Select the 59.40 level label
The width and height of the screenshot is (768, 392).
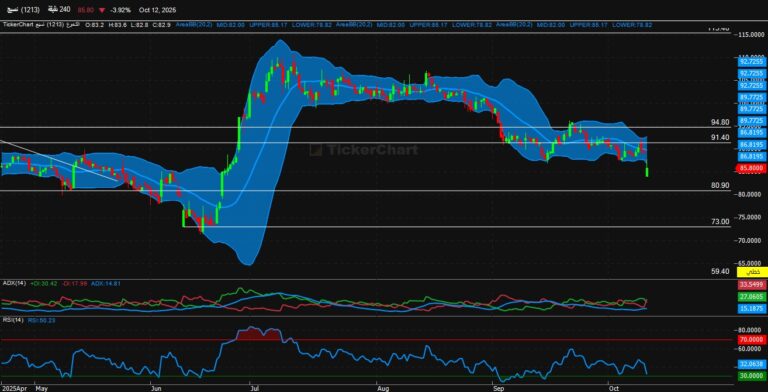click(720, 271)
